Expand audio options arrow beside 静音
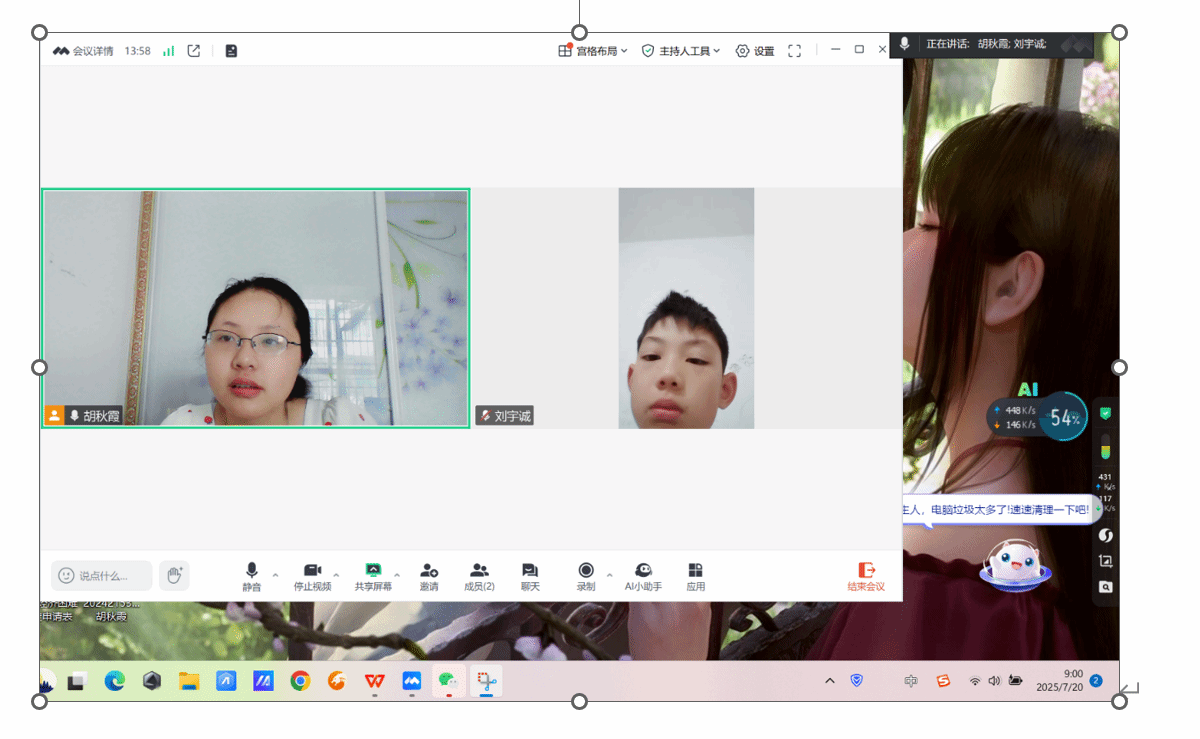The height and width of the screenshot is (739, 1200). click(275, 575)
